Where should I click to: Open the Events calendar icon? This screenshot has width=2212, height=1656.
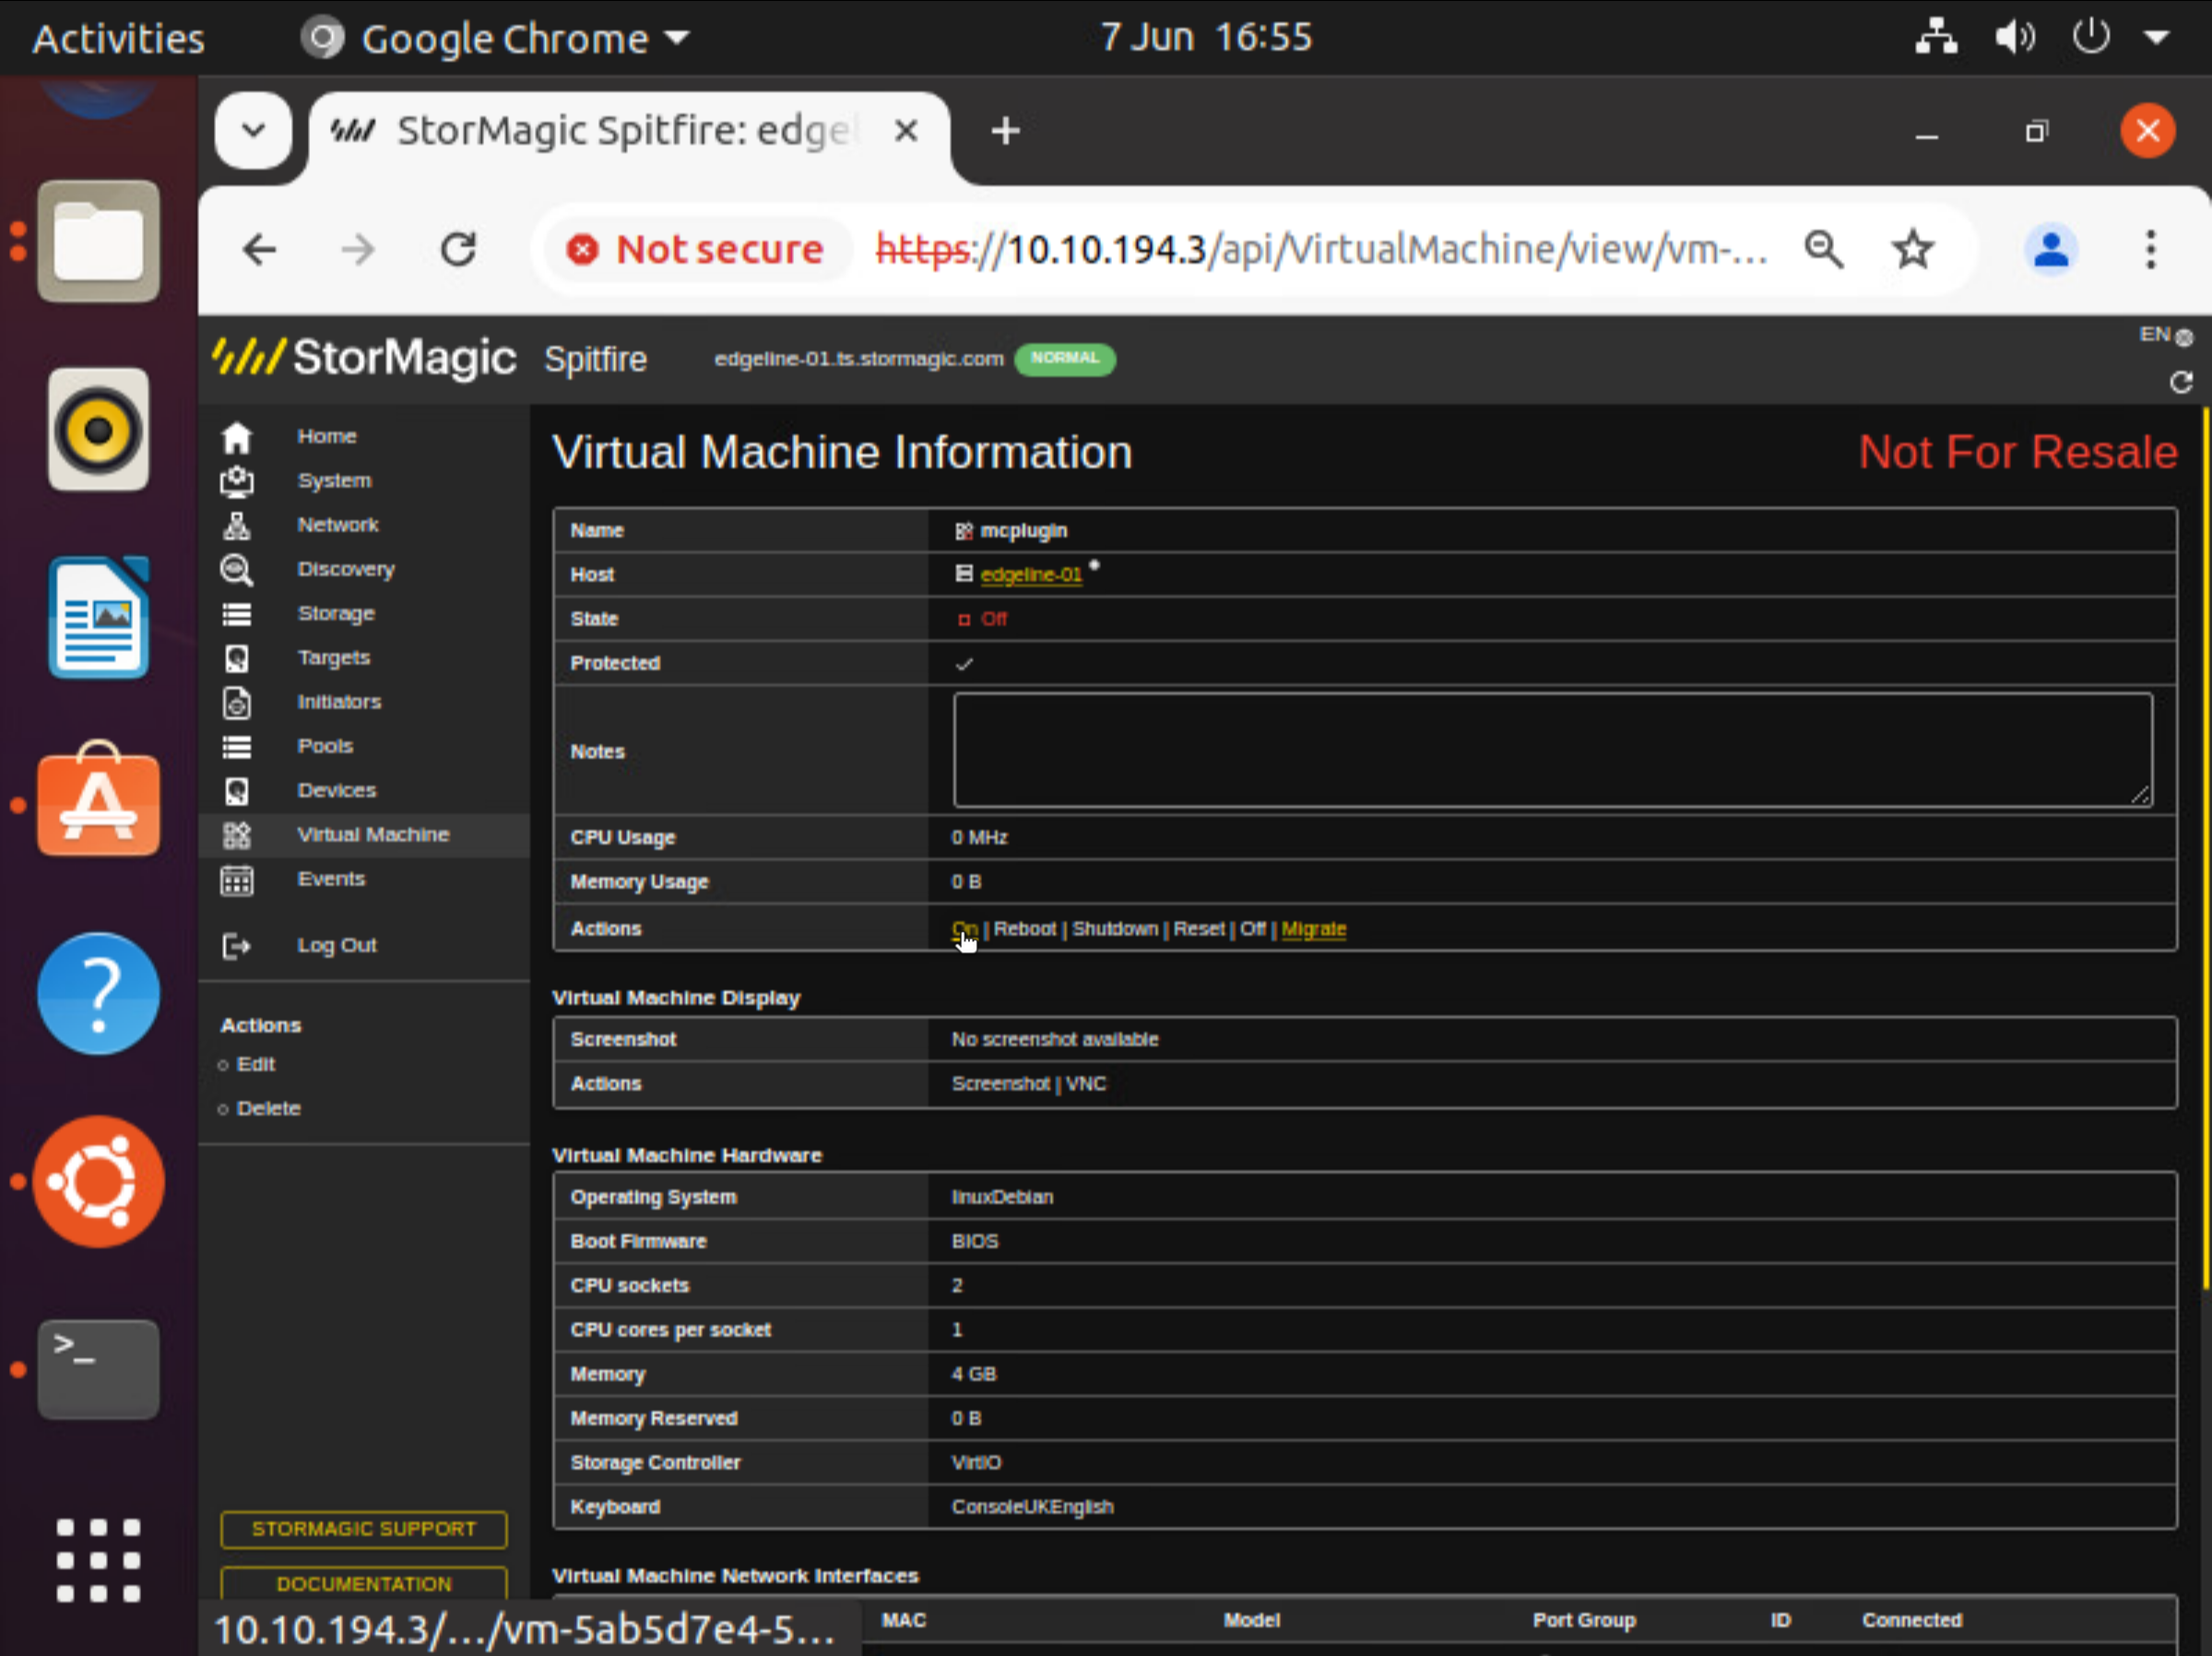click(x=237, y=880)
